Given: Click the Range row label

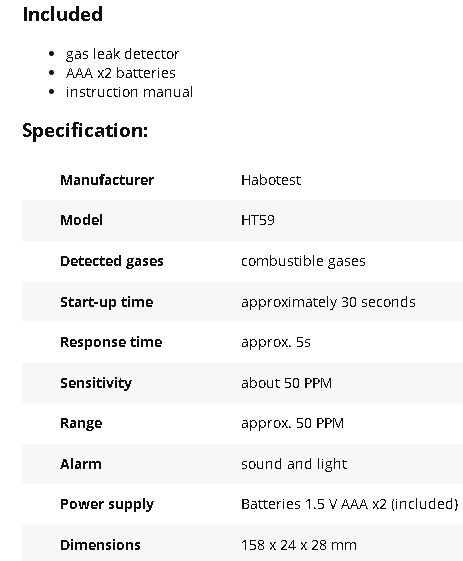Looking at the screenshot, I should click(x=81, y=423).
